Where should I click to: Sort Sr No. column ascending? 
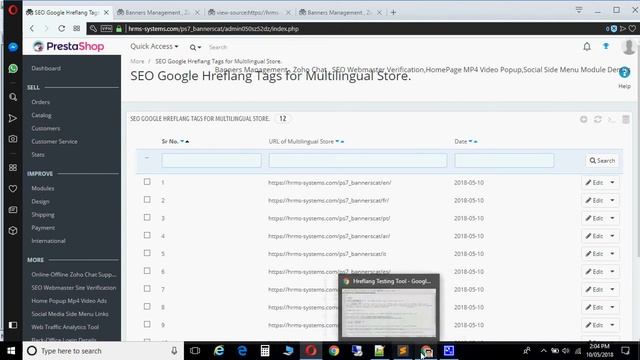tap(187, 142)
